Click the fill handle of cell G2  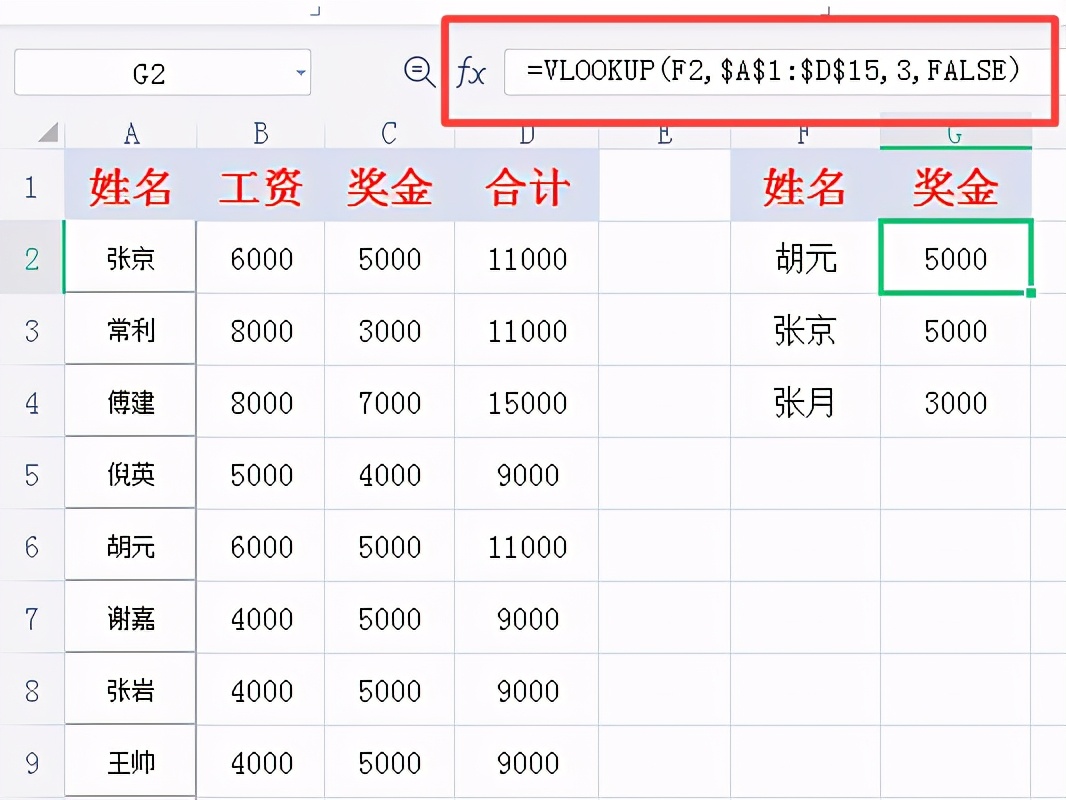click(x=1031, y=292)
